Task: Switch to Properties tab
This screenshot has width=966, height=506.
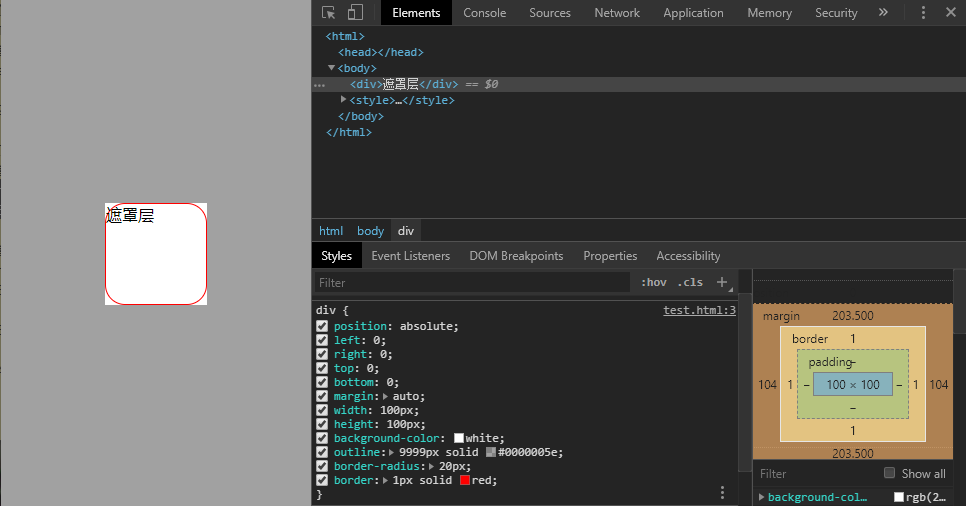Action: pyautogui.click(x=610, y=256)
